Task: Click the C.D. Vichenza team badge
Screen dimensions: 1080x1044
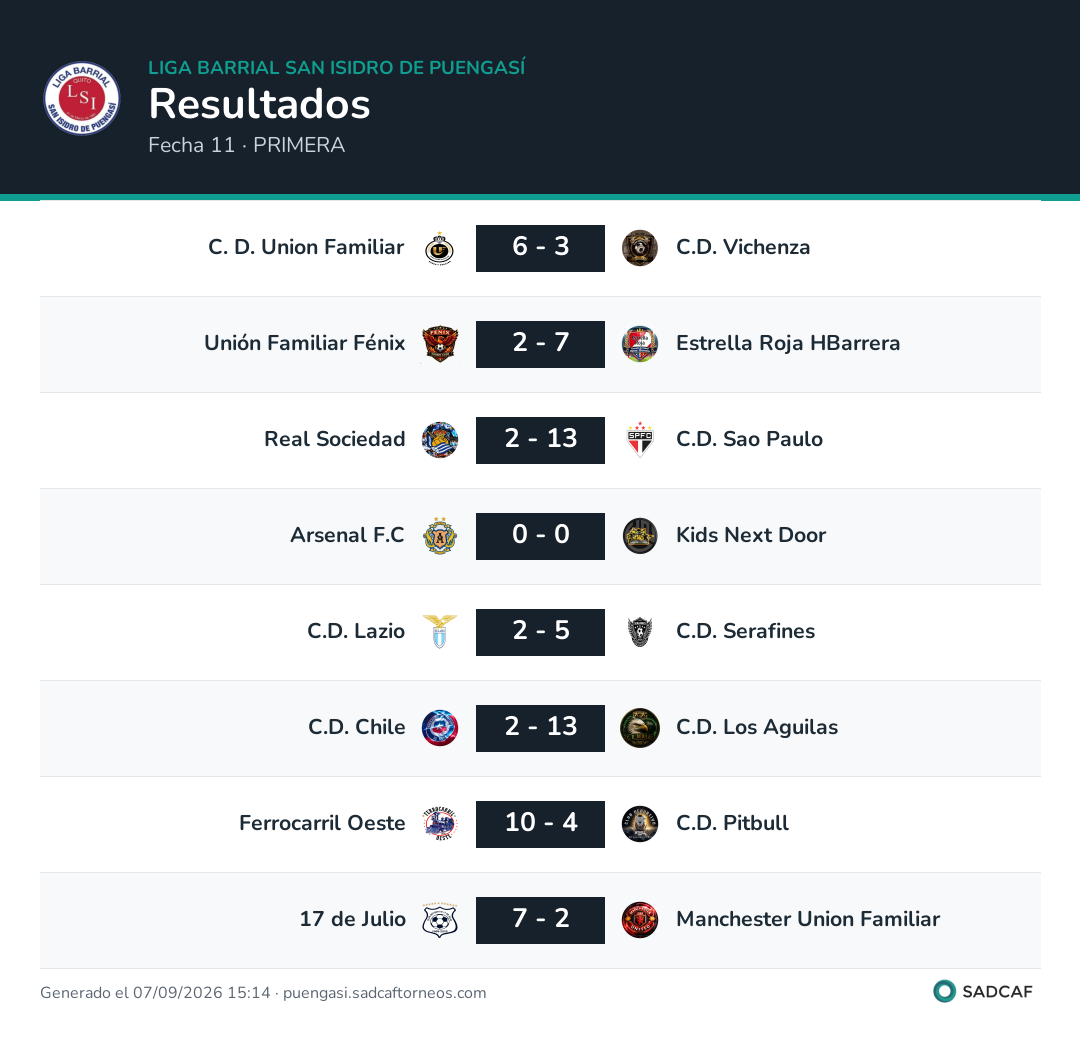Action: pyautogui.click(x=640, y=248)
